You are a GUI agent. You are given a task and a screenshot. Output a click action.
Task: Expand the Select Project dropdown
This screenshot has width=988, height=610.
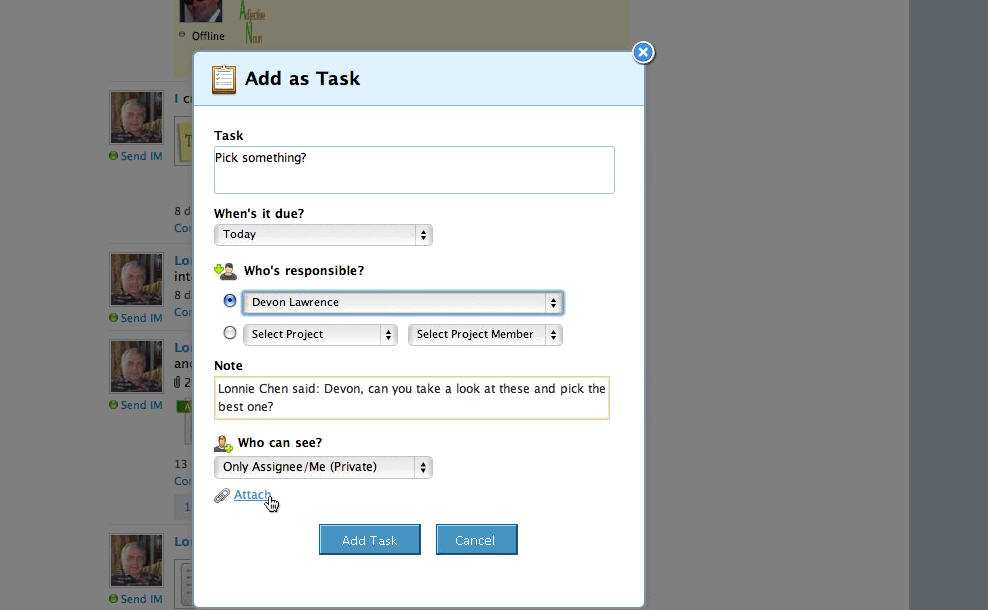[x=320, y=335]
